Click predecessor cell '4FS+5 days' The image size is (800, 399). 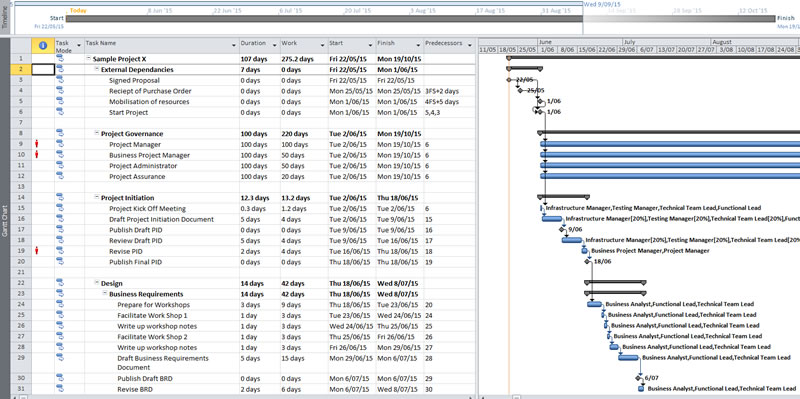[442, 102]
